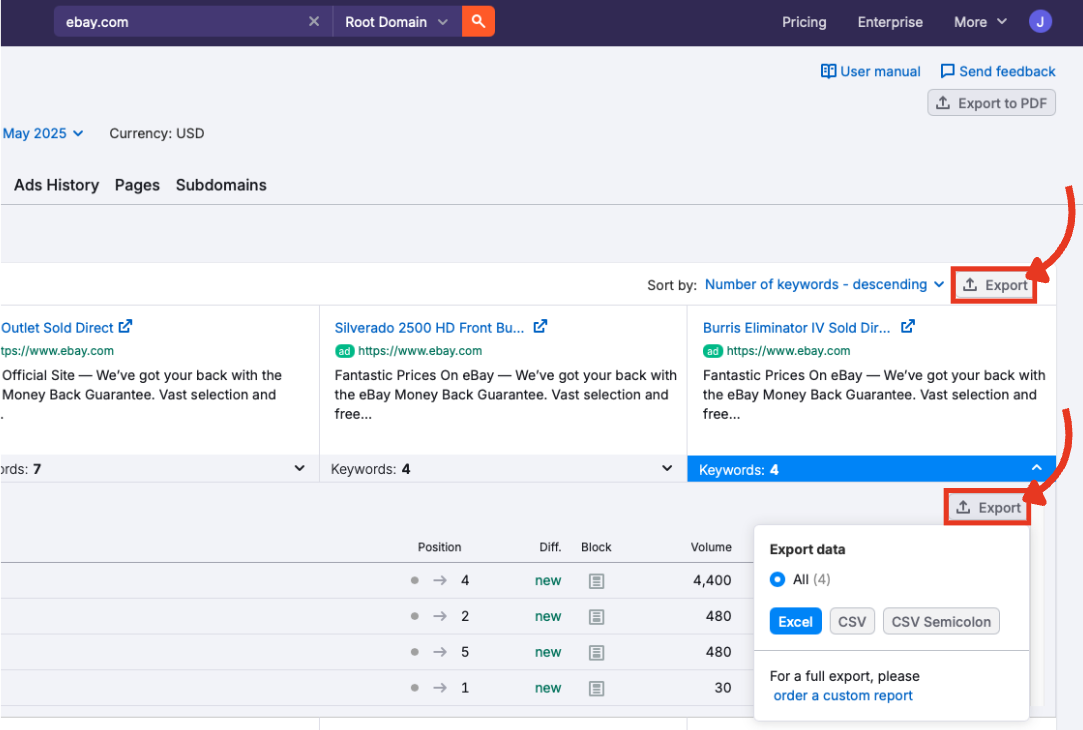Click the order a custom report link

843,696
